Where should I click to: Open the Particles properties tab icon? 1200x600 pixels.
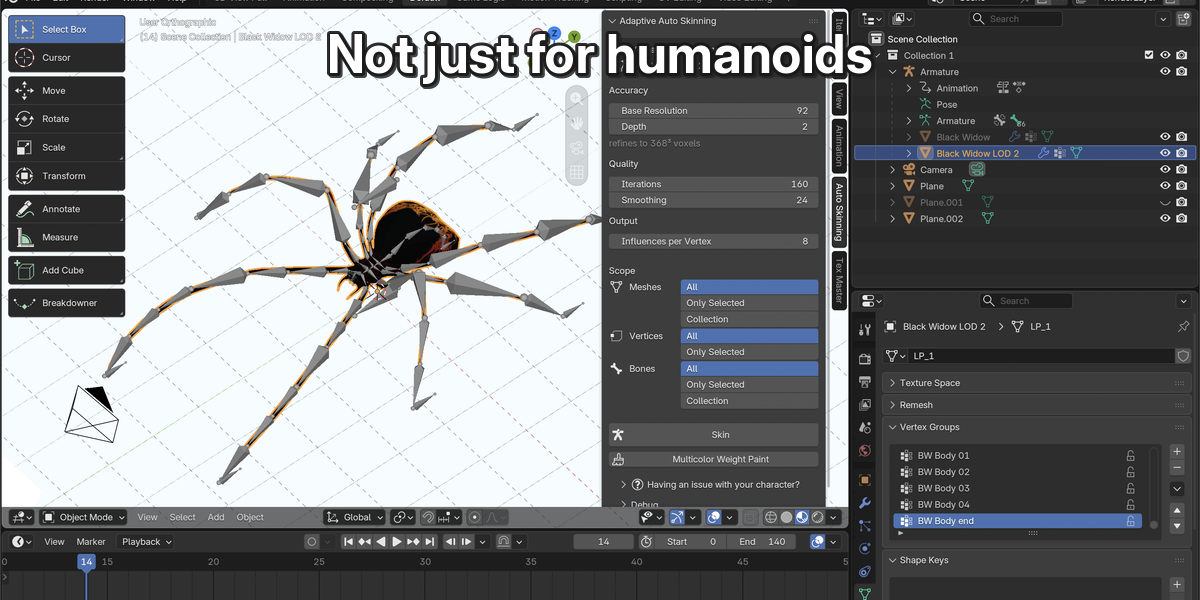[x=865, y=526]
